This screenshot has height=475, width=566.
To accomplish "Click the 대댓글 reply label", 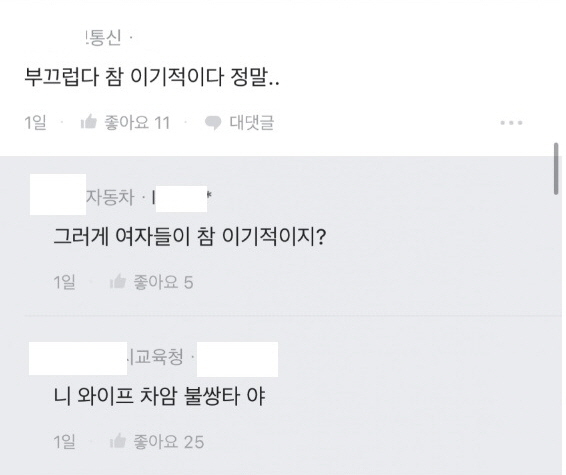I will [252, 123].
